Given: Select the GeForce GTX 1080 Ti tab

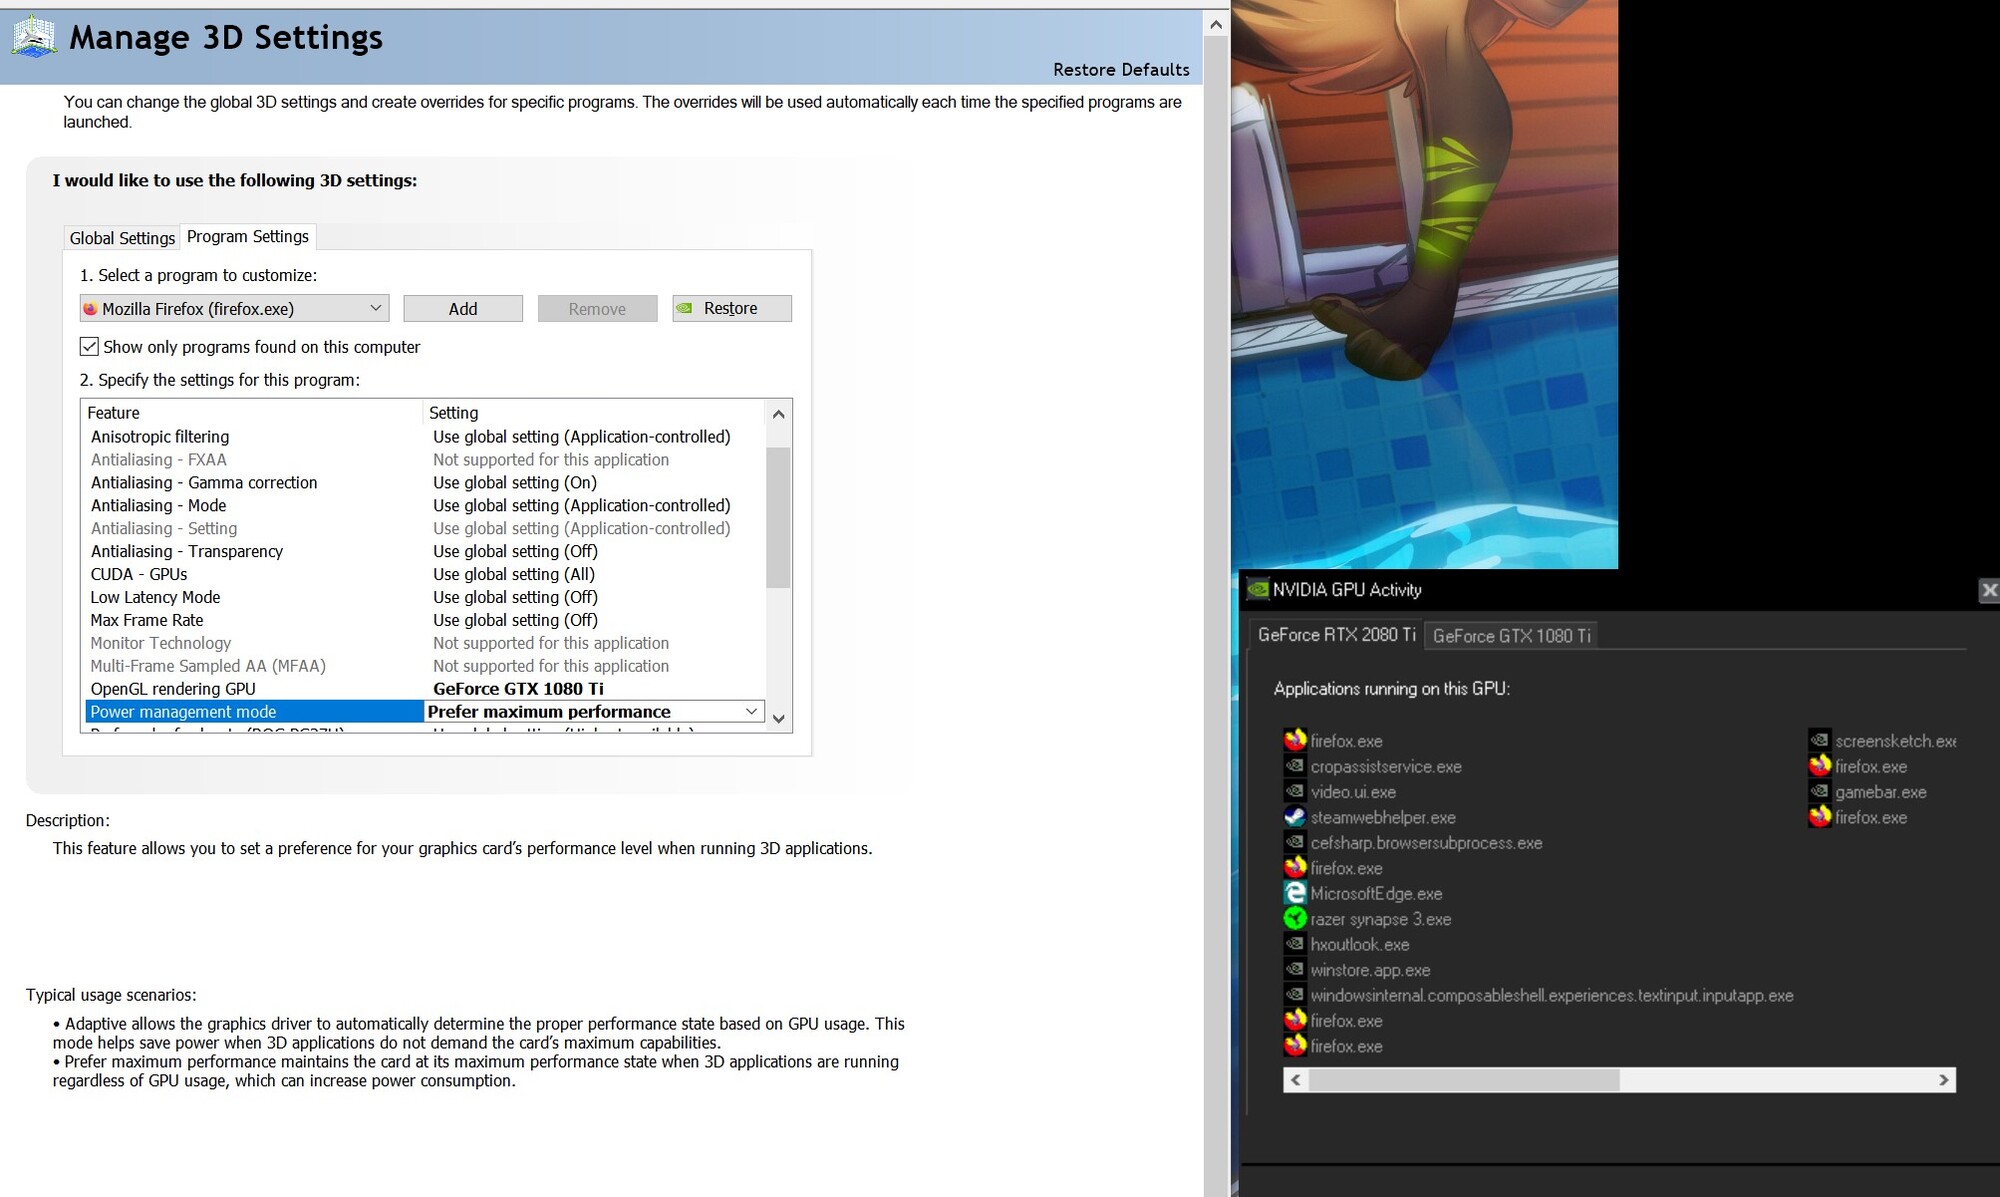Looking at the screenshot, I should pyautogui.click(x=1512, y=635).
